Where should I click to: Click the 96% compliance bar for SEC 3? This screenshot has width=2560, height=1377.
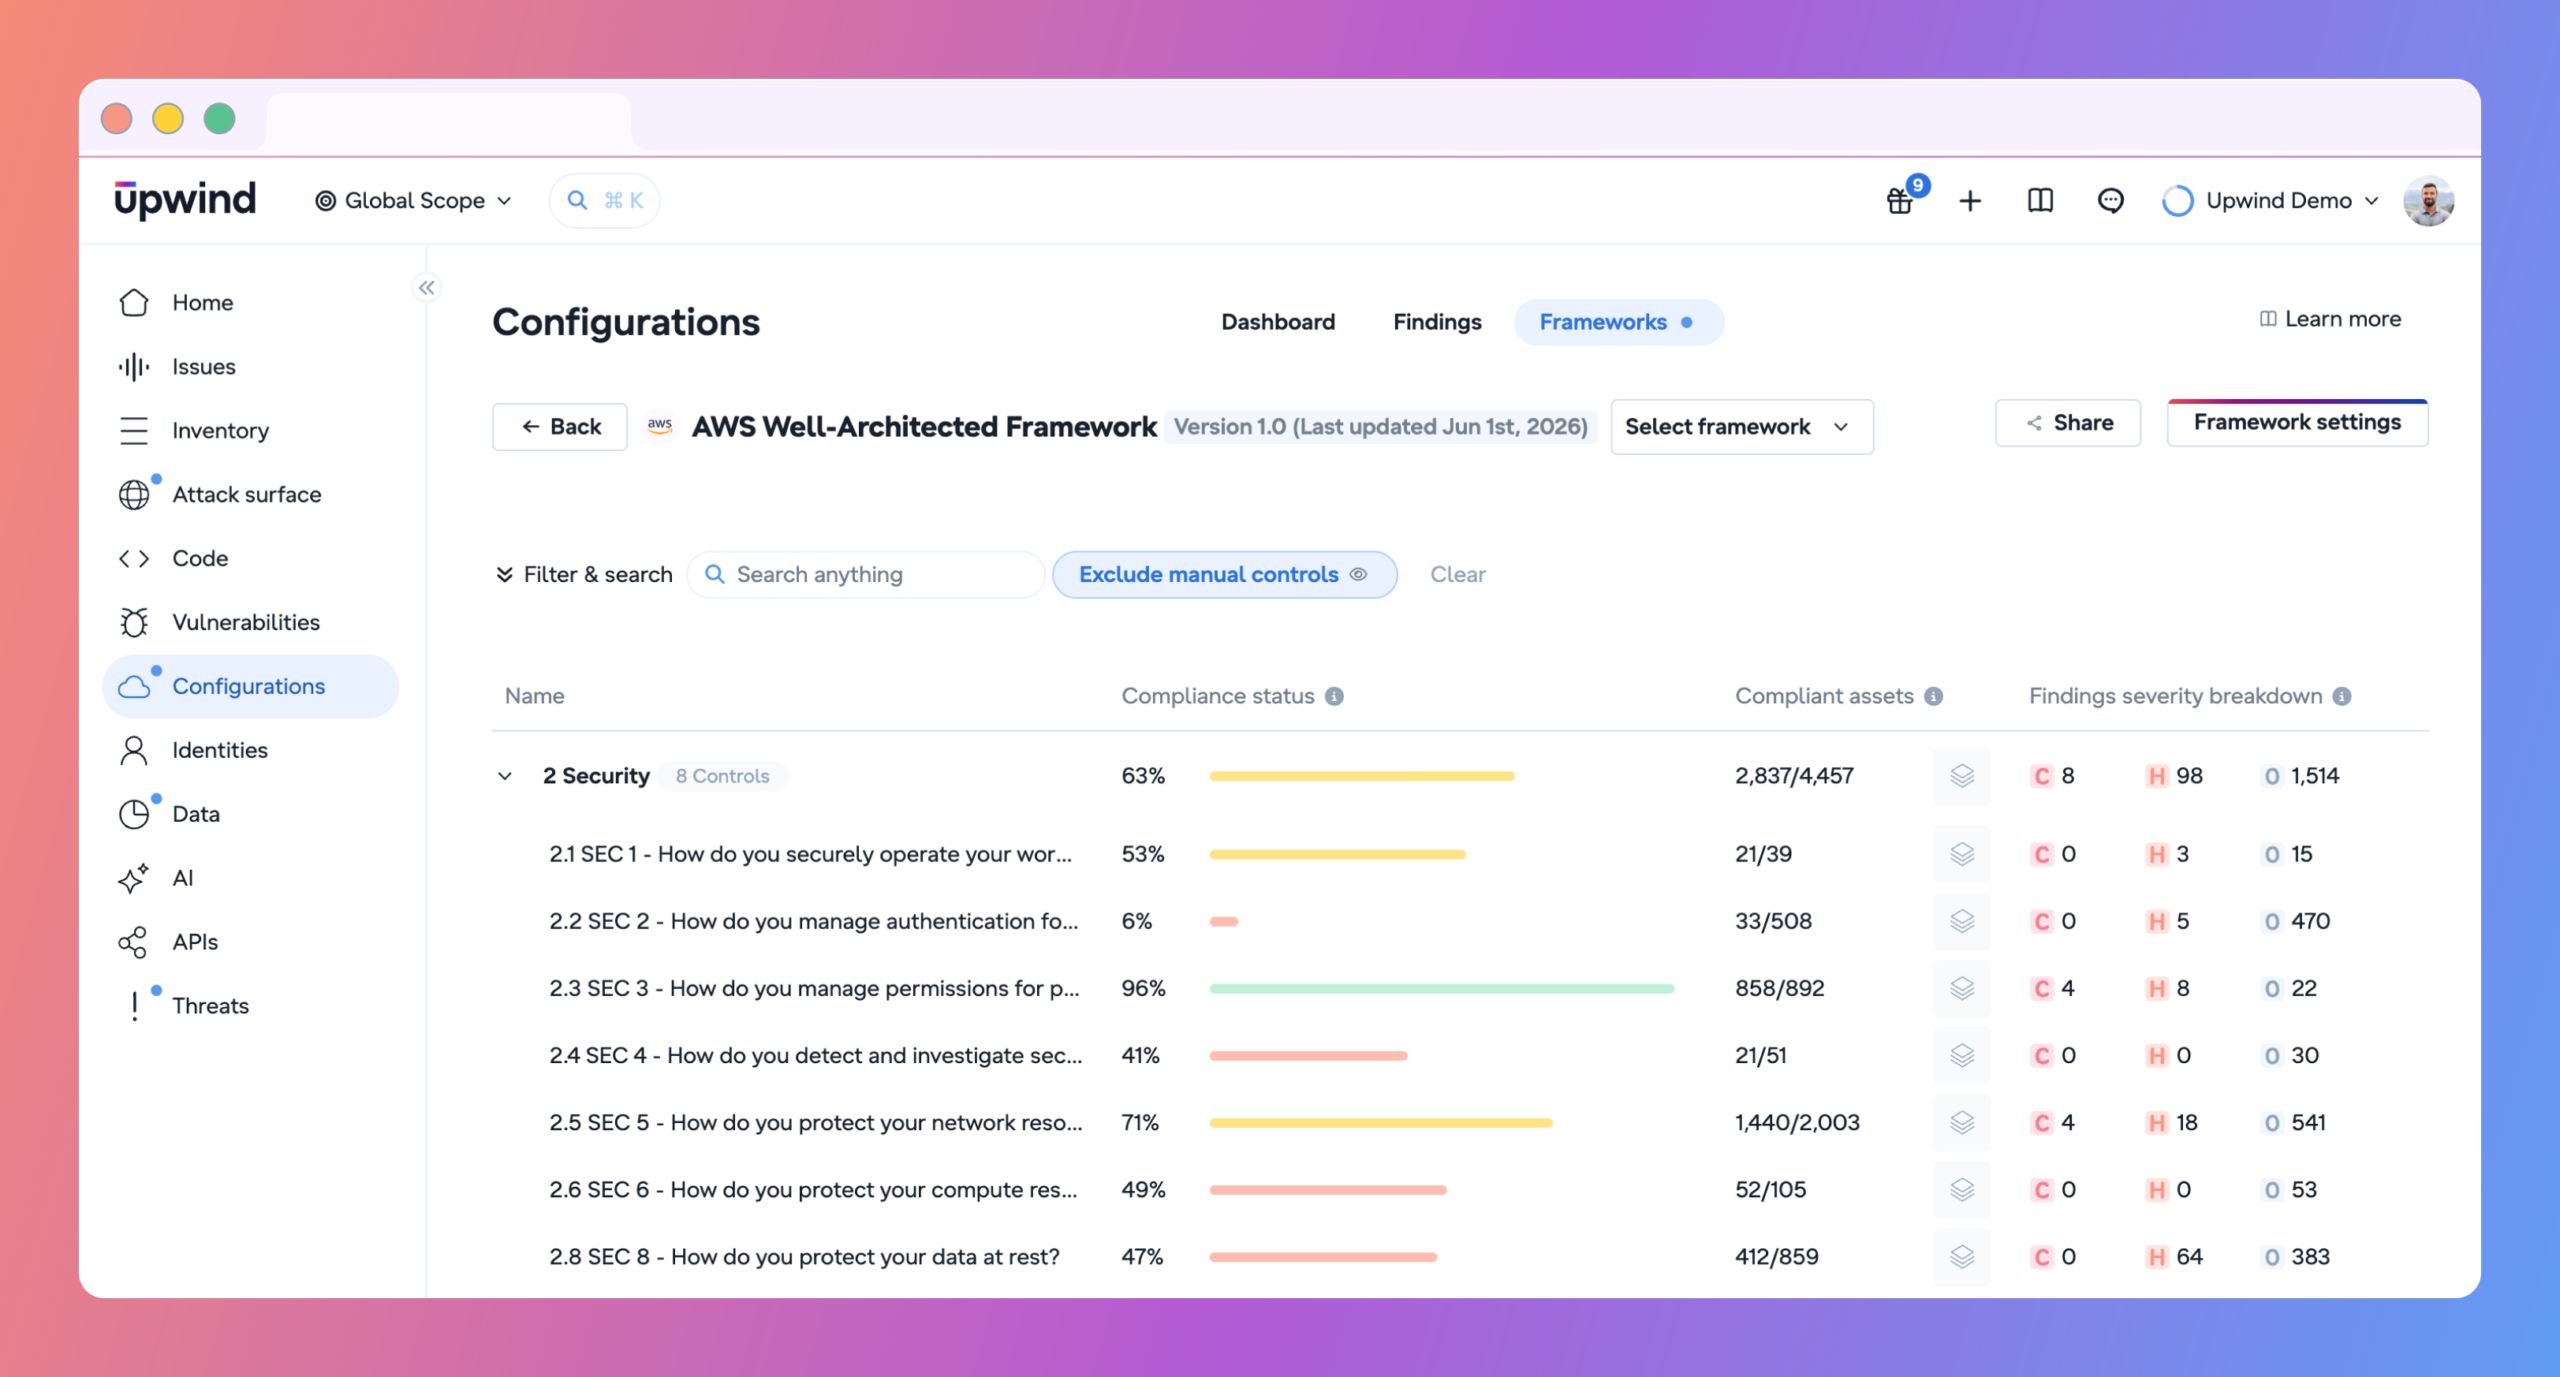coord(1441,988)
